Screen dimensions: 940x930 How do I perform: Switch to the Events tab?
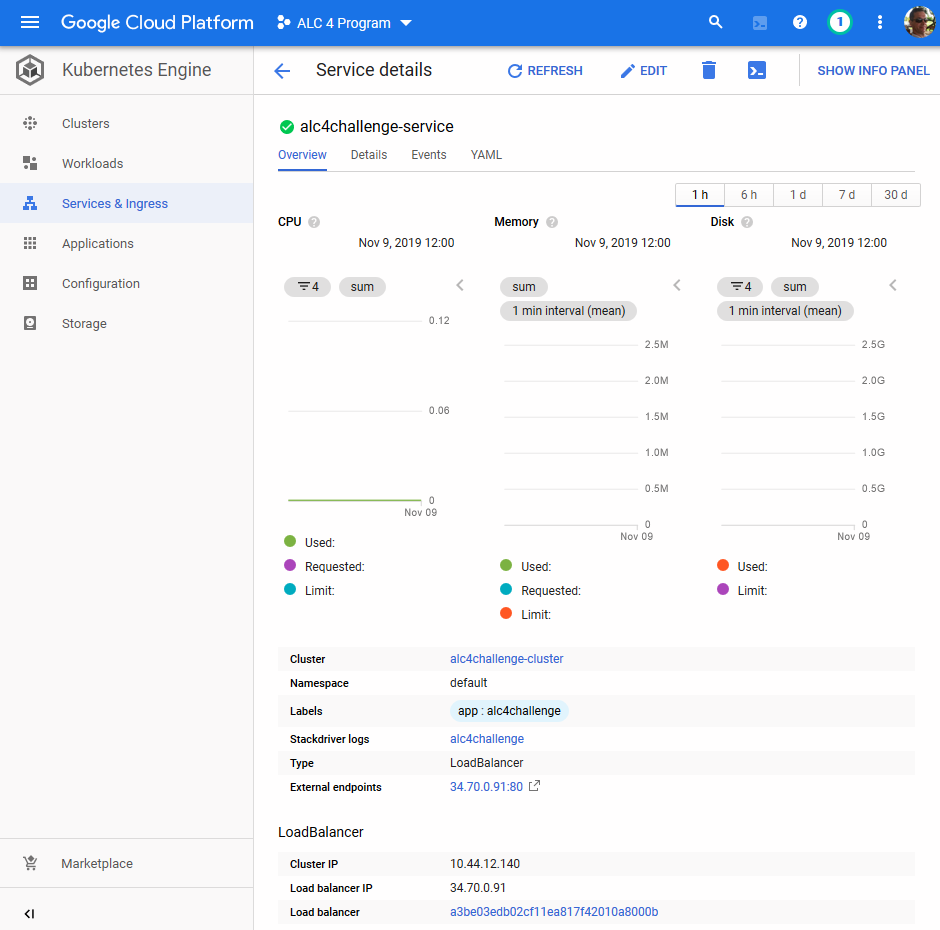[x=429, y=155]
